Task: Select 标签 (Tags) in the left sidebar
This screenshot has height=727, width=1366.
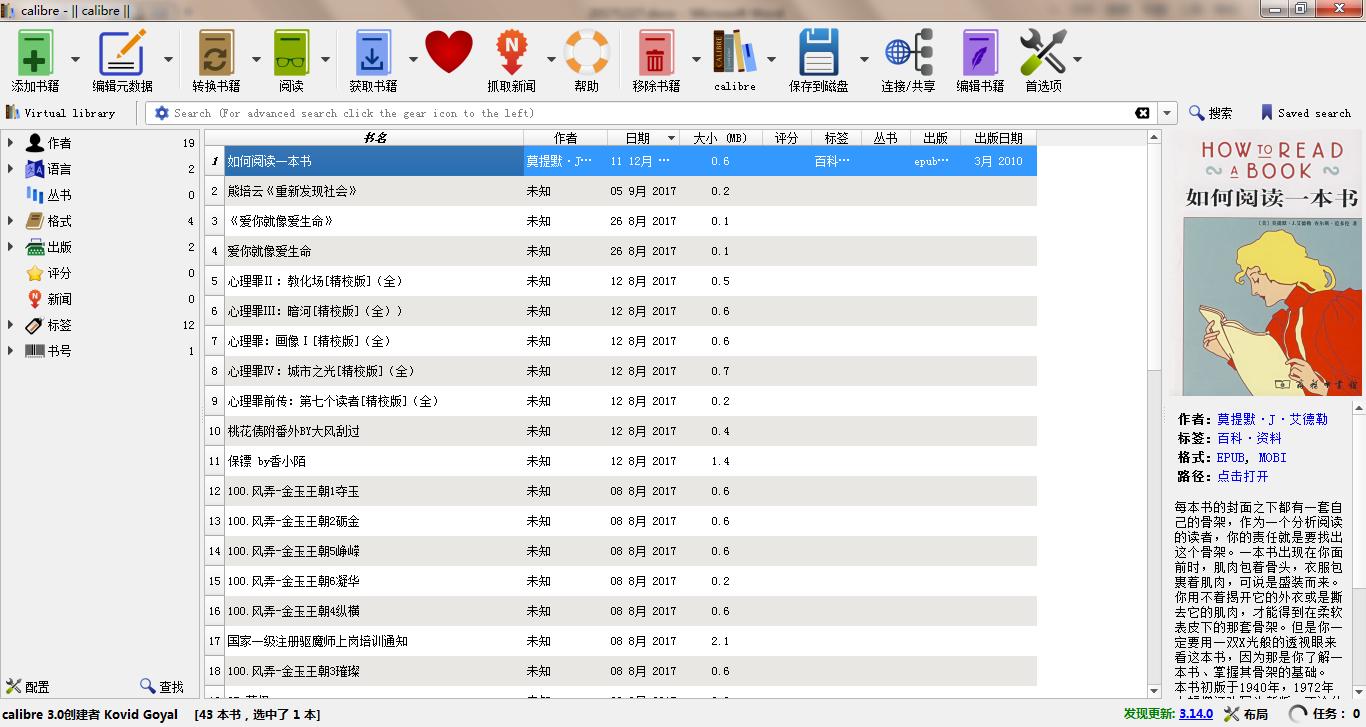Action: click(x=60, y=325)
